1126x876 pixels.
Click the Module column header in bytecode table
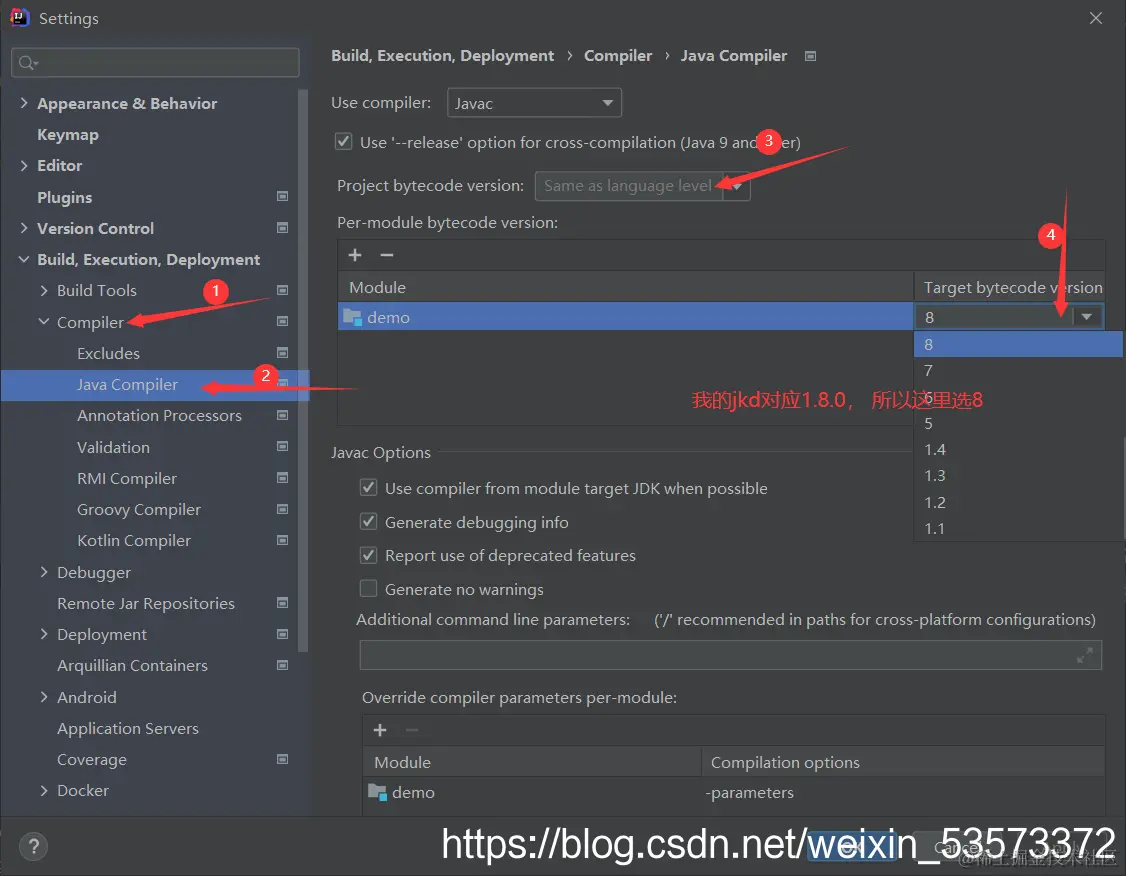click(625, 287)
